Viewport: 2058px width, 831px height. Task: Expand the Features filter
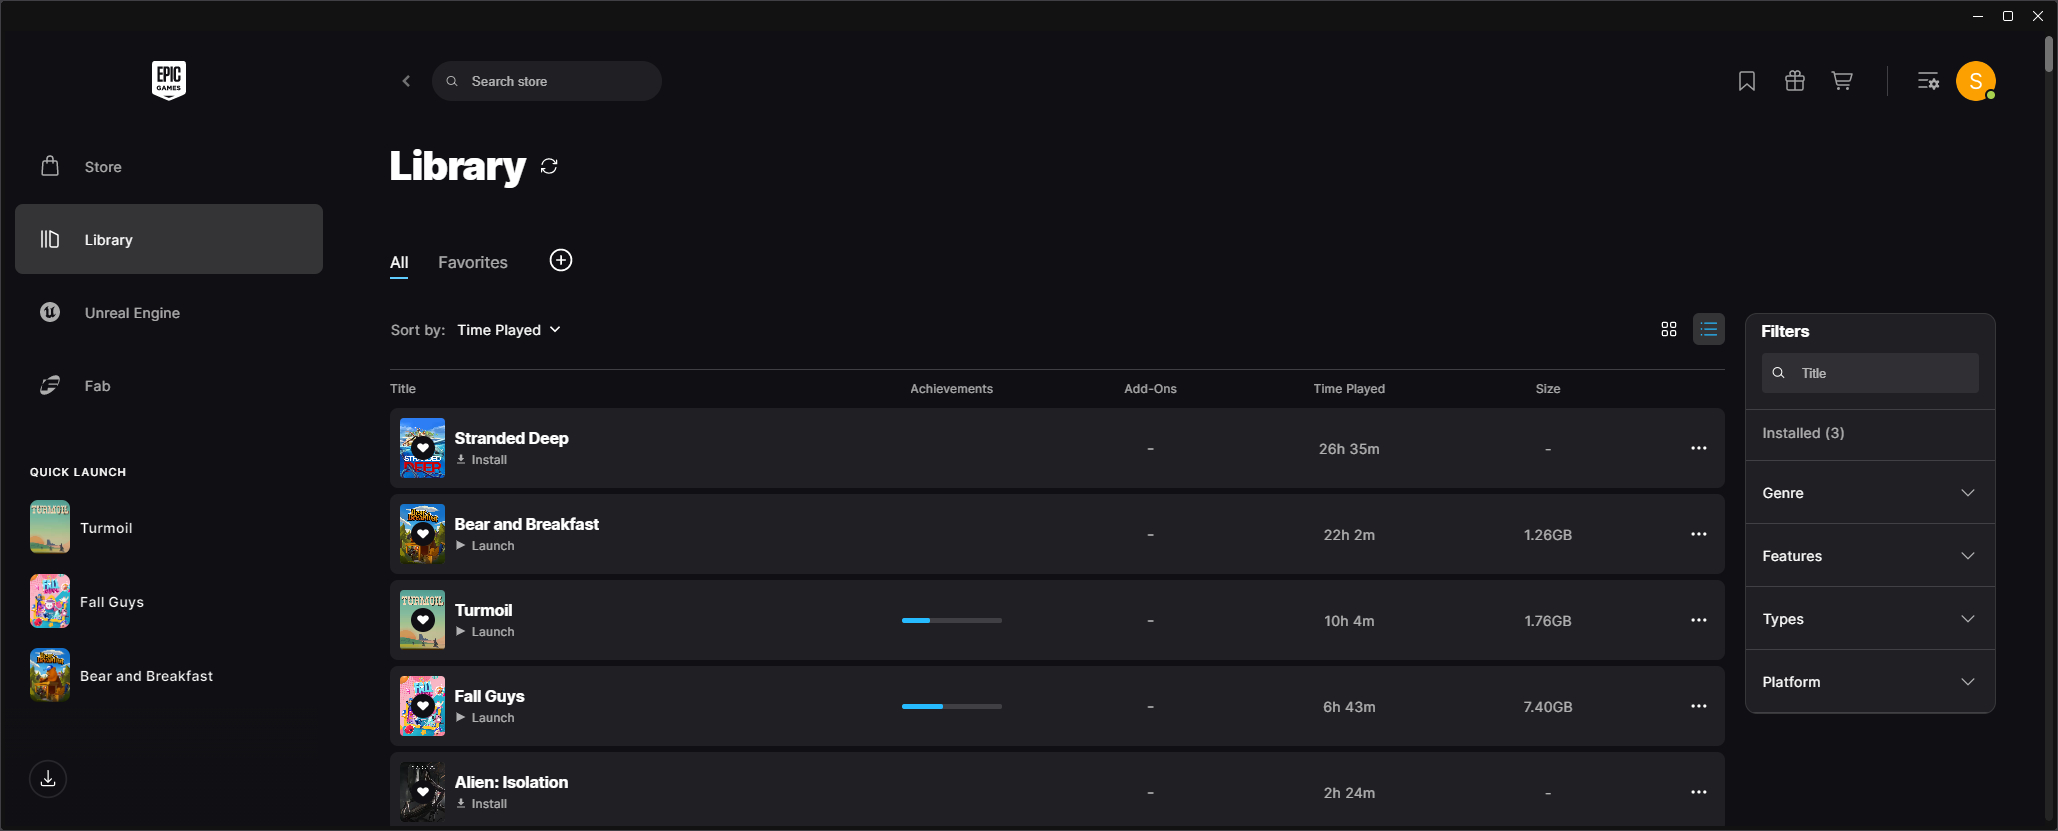(x=1870, y=556)
